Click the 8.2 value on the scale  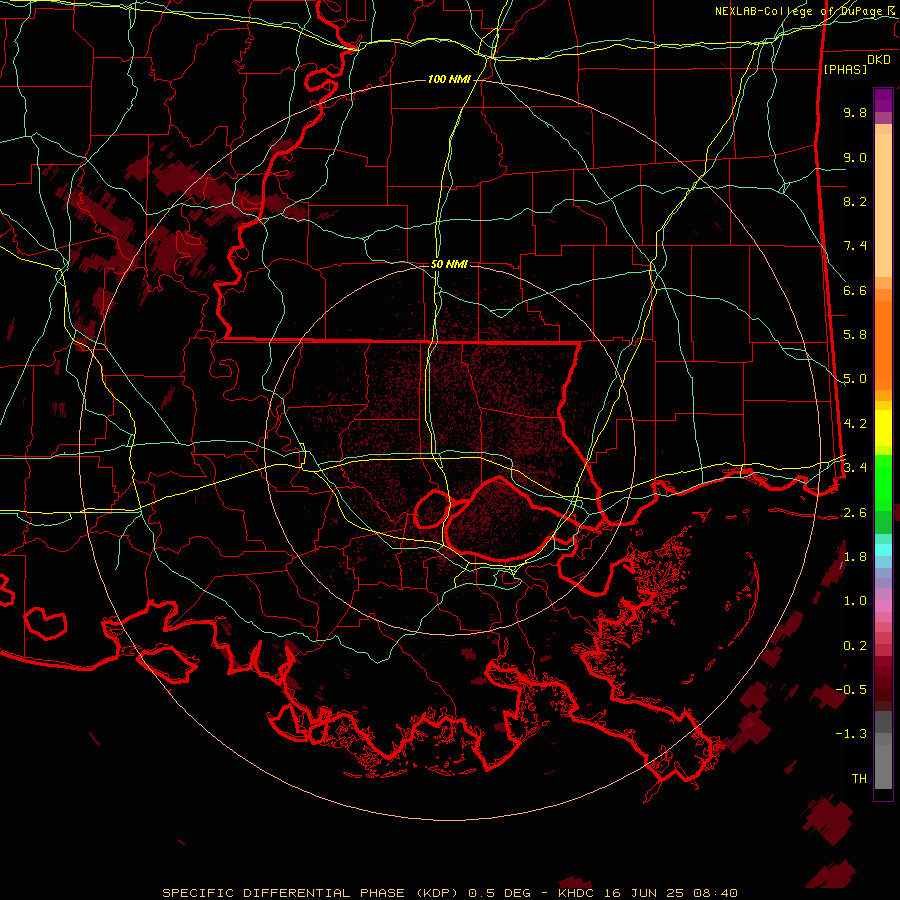(855, 201)
